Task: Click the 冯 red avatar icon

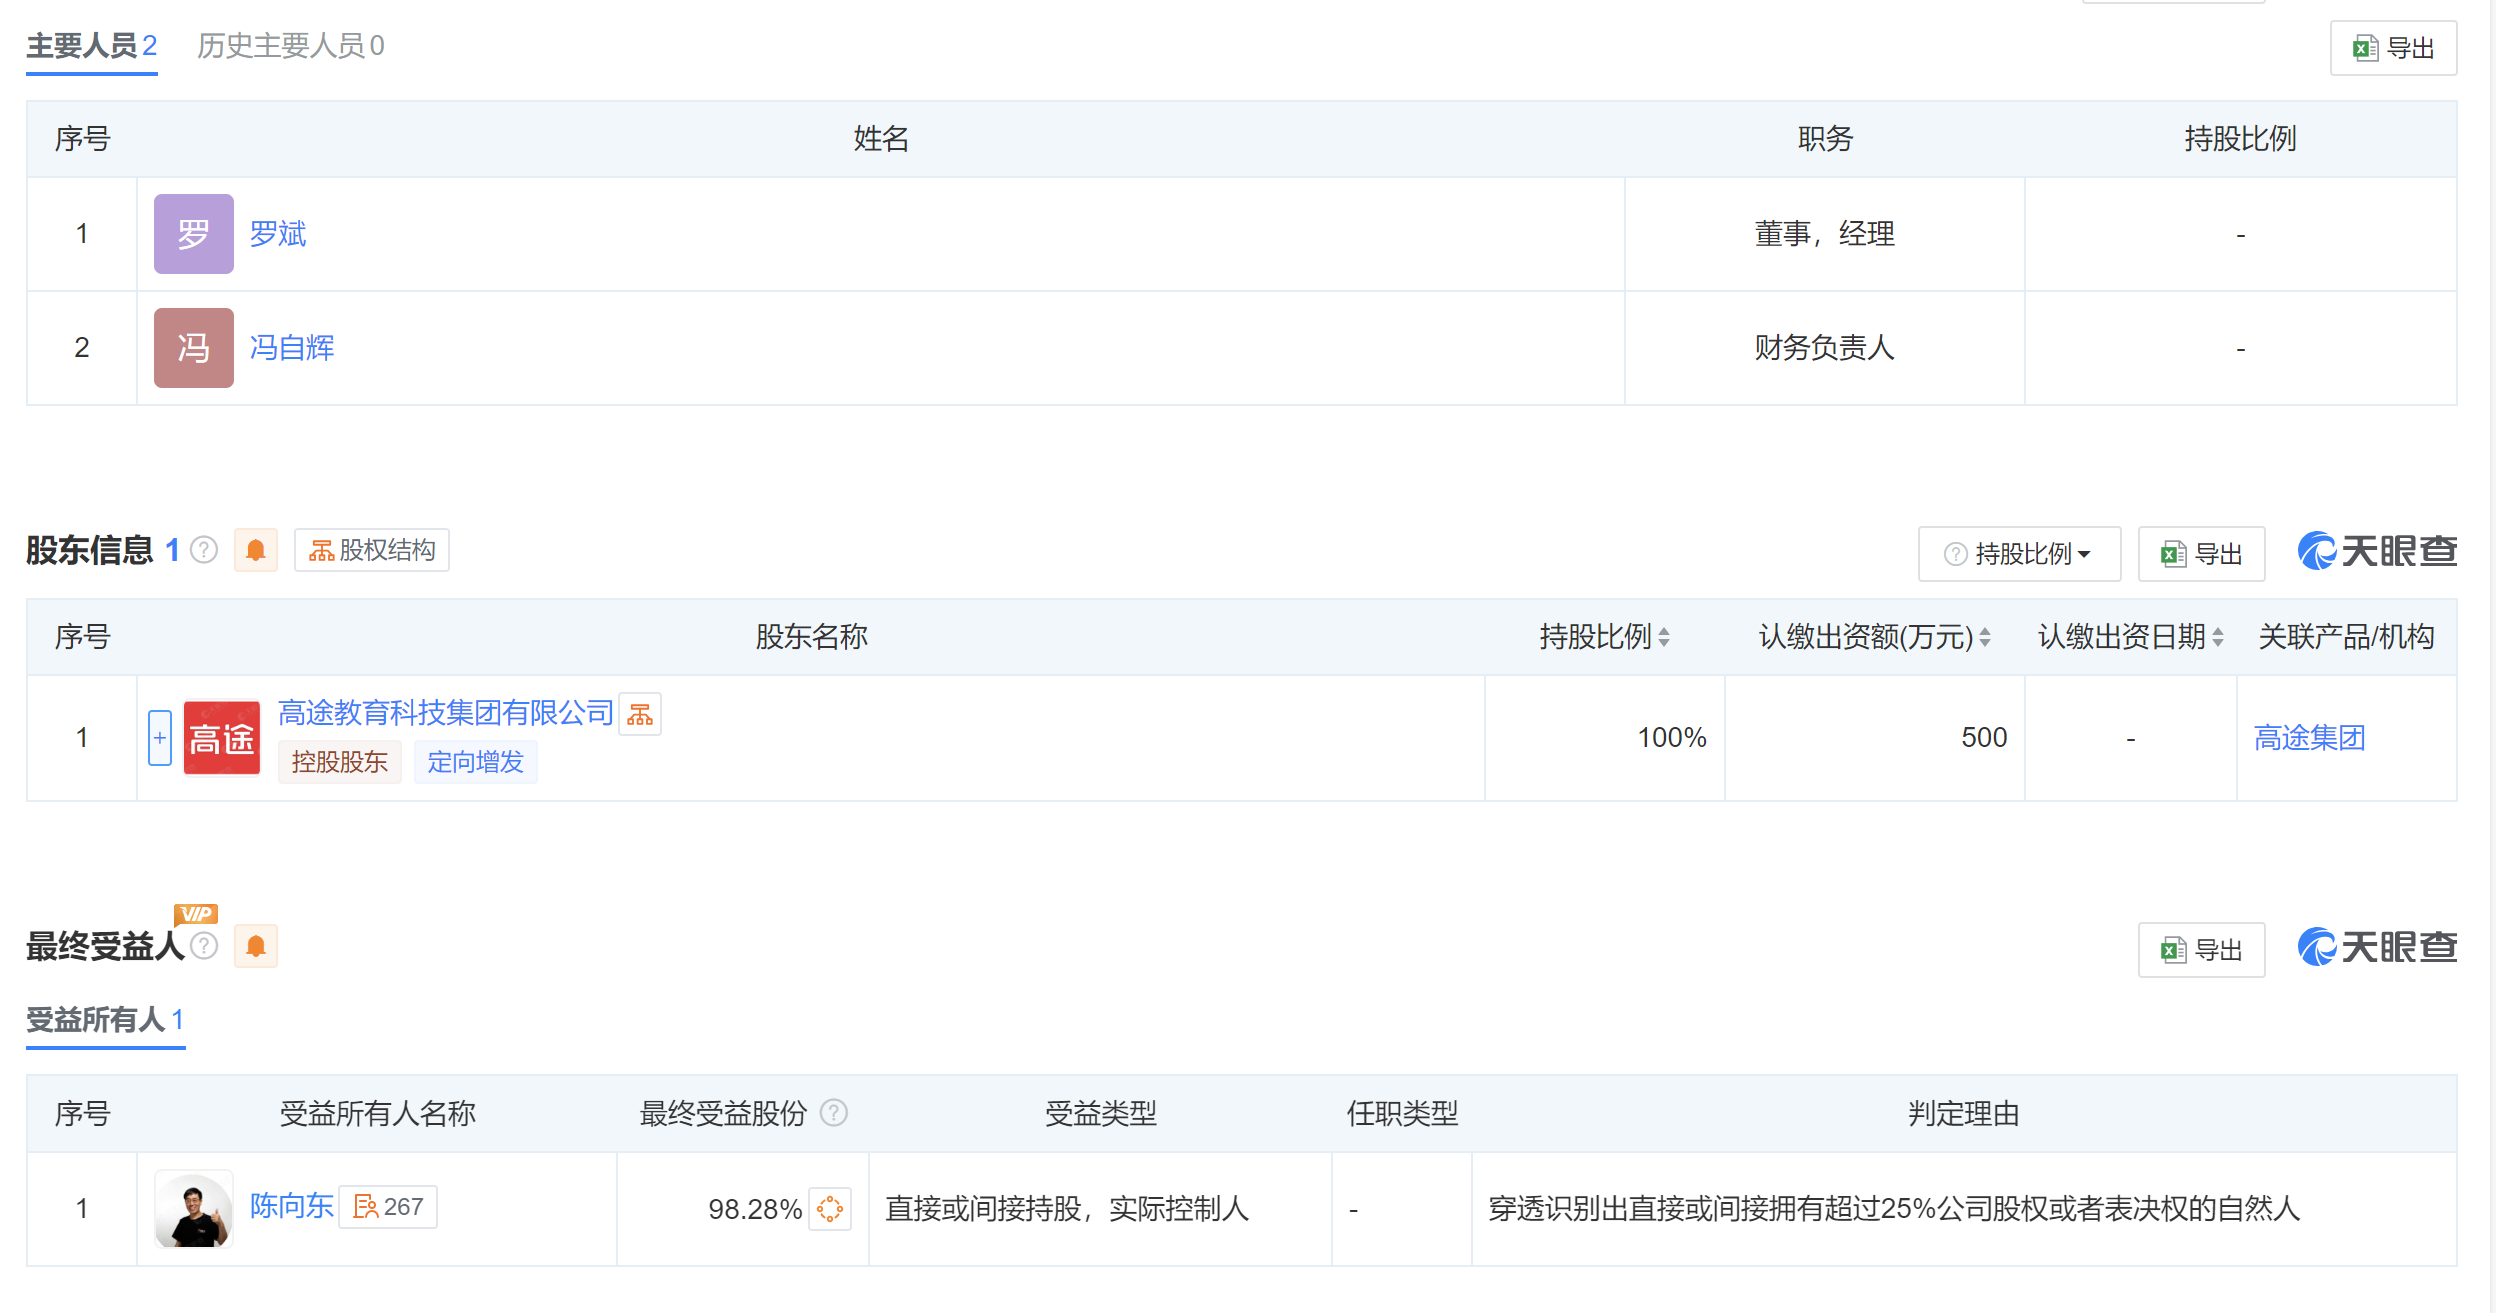Action: (194, 348)
